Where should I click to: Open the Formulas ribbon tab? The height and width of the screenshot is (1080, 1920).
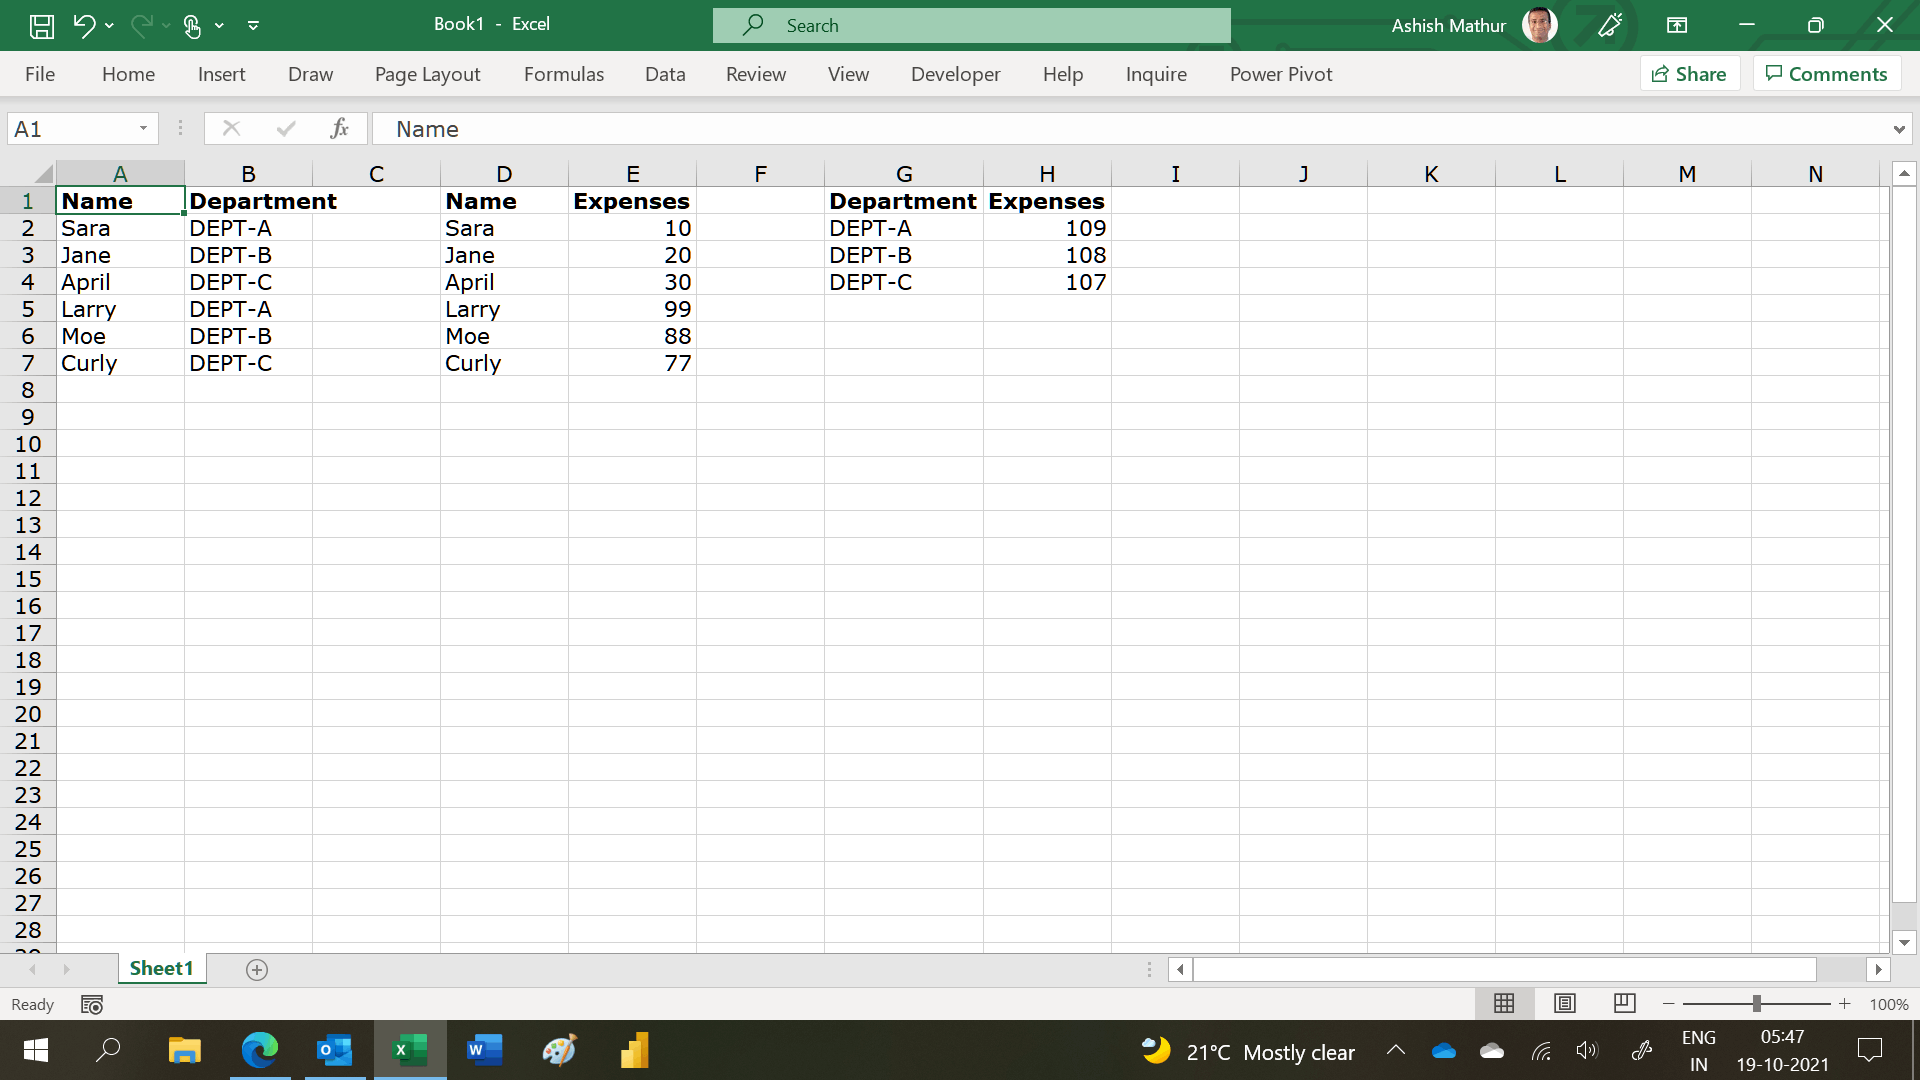(x=563, y=74)
